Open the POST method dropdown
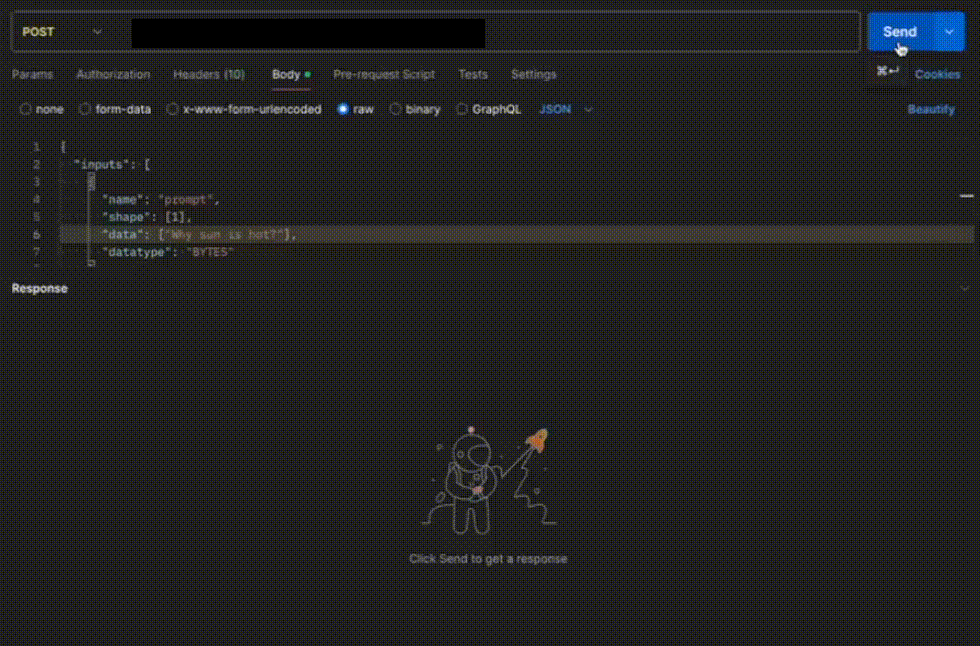 [x=61, y=32]
